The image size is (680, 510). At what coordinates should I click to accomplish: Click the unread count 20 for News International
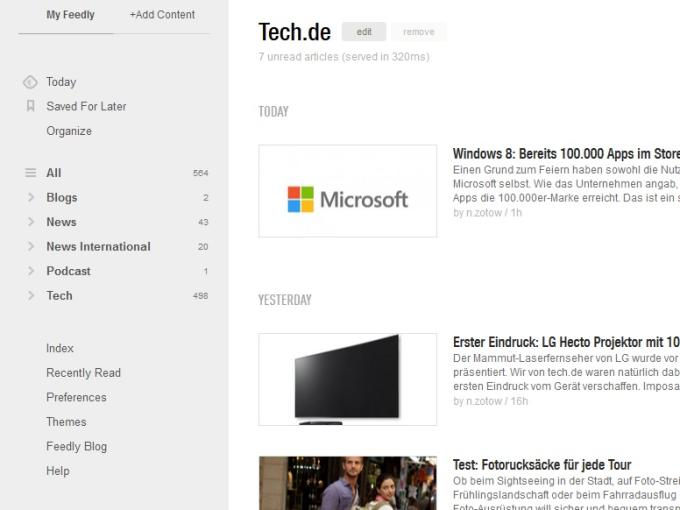[203, 247]
